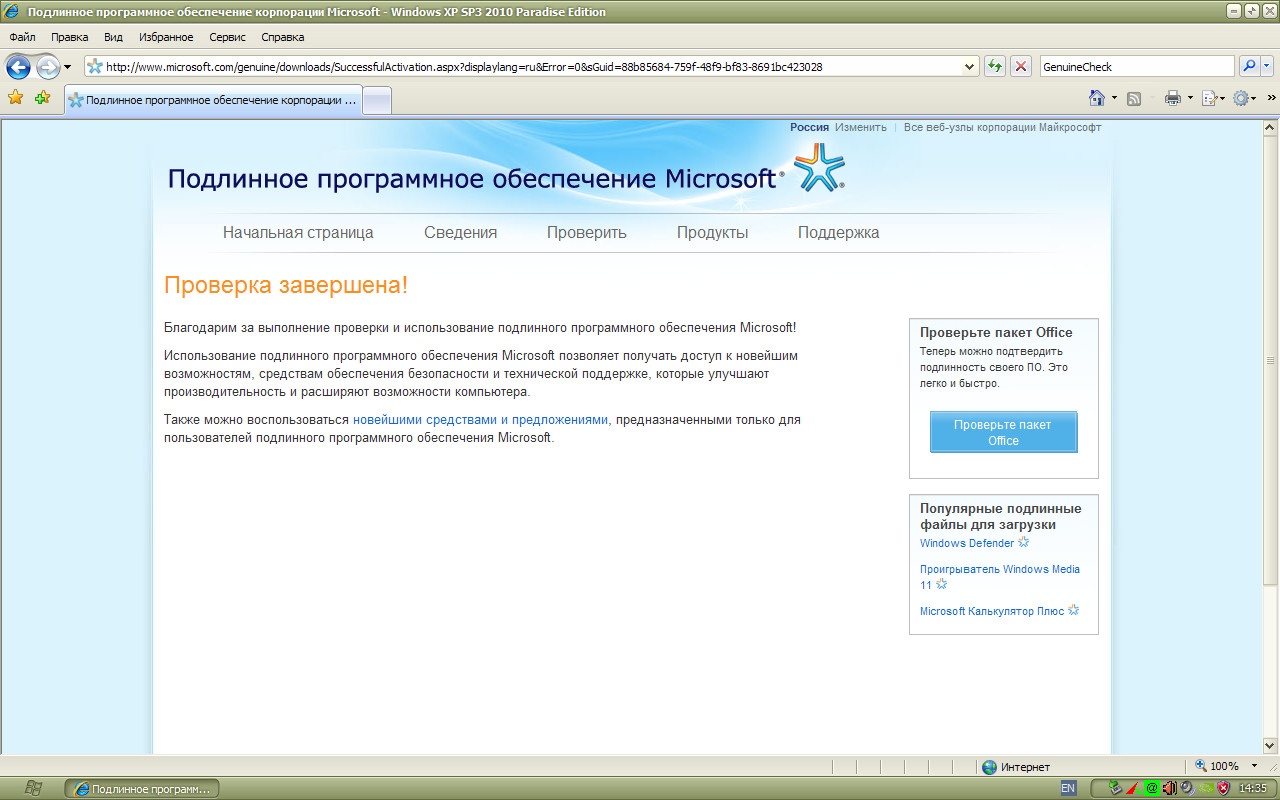
Task: Open the Page menu icon
Action: 1211,98
